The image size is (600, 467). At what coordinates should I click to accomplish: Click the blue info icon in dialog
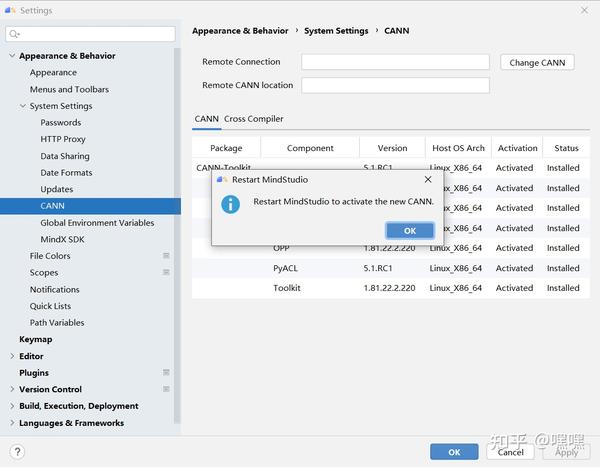pyautogui.click(x=231, y=204)
